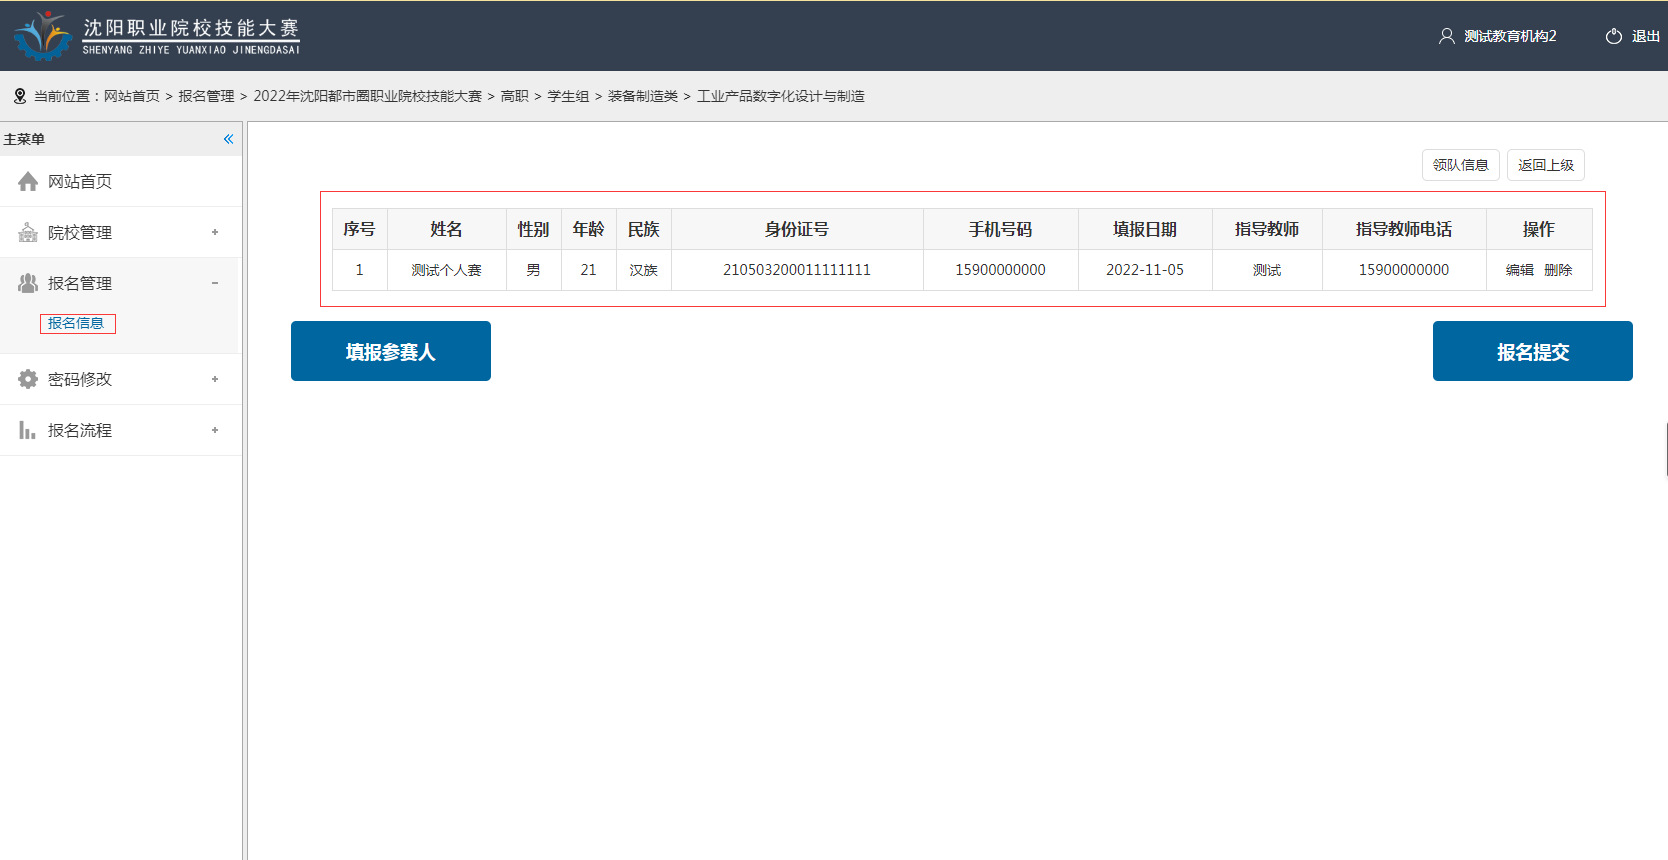The height and width of the screenshot is (860, 1668).
Task: Expand the 报名流程 plus sign
Action: click(215, 430)
